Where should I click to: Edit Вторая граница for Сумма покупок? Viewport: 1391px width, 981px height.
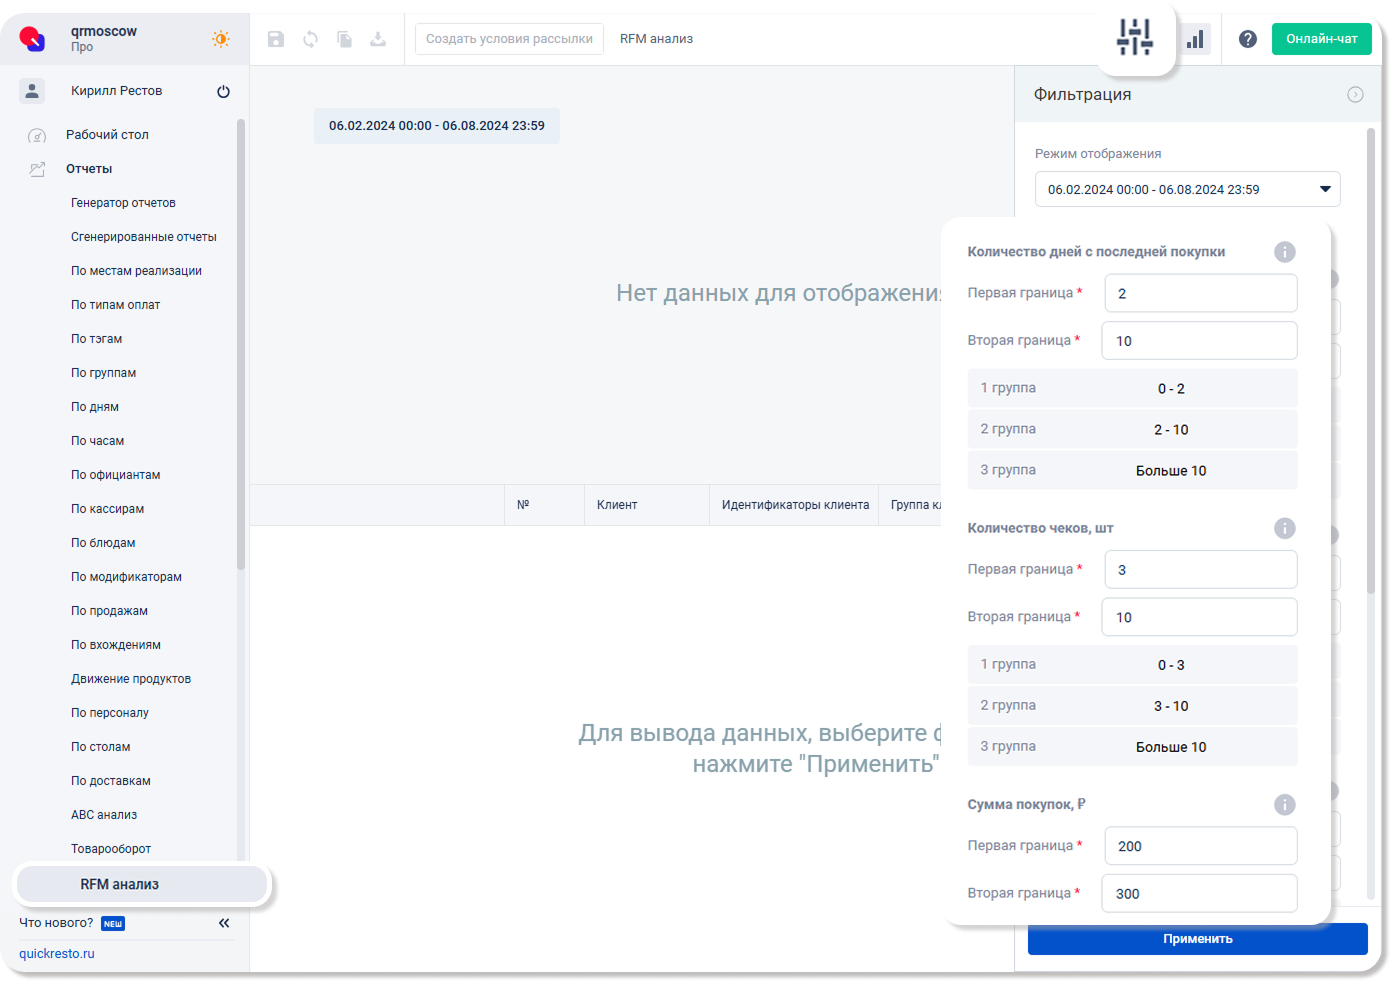tap(1199, 894)
